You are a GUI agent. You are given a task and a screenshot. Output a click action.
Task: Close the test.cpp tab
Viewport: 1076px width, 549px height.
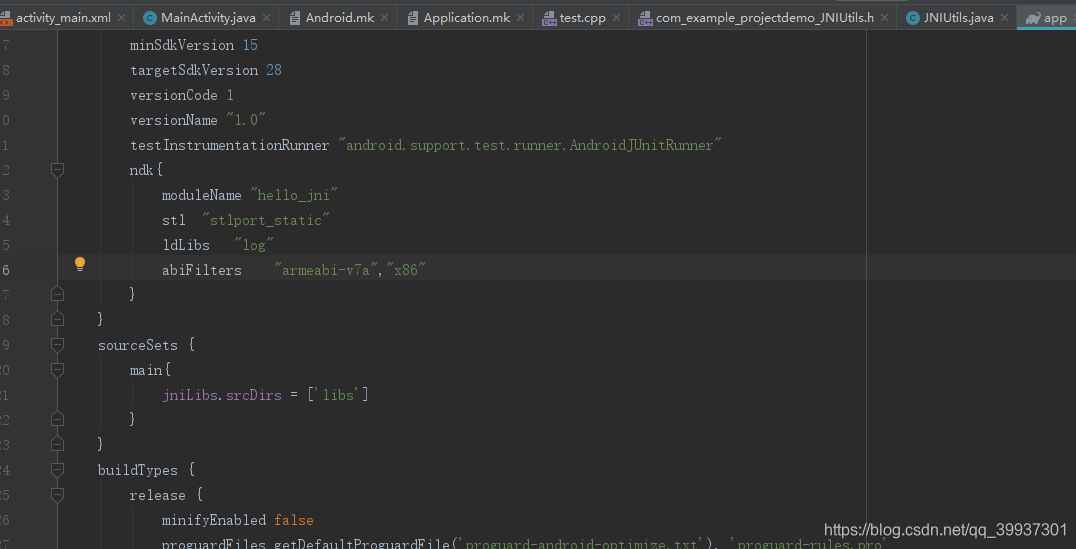616,18
